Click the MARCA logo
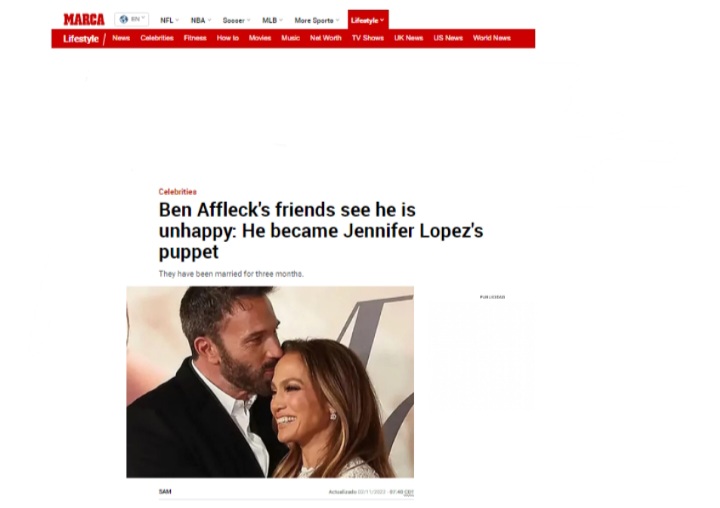The height and width of the screenshot is (508, 720). click(84, 20)
